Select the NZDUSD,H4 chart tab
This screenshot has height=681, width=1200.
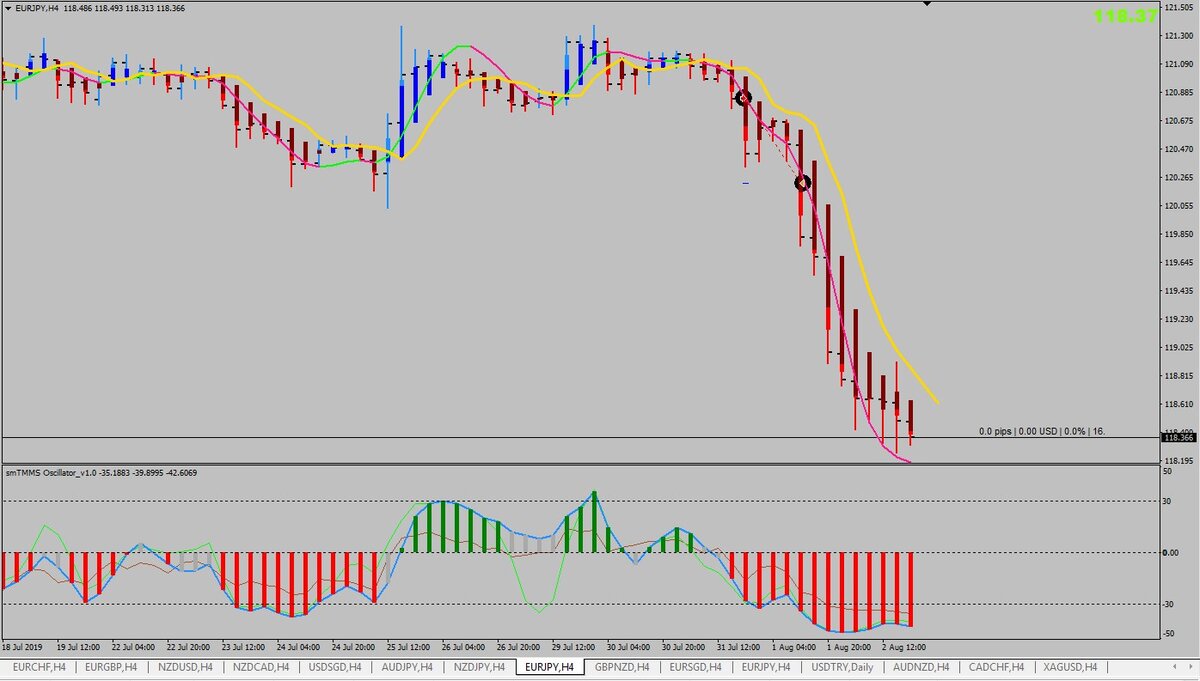pos(186,667)
